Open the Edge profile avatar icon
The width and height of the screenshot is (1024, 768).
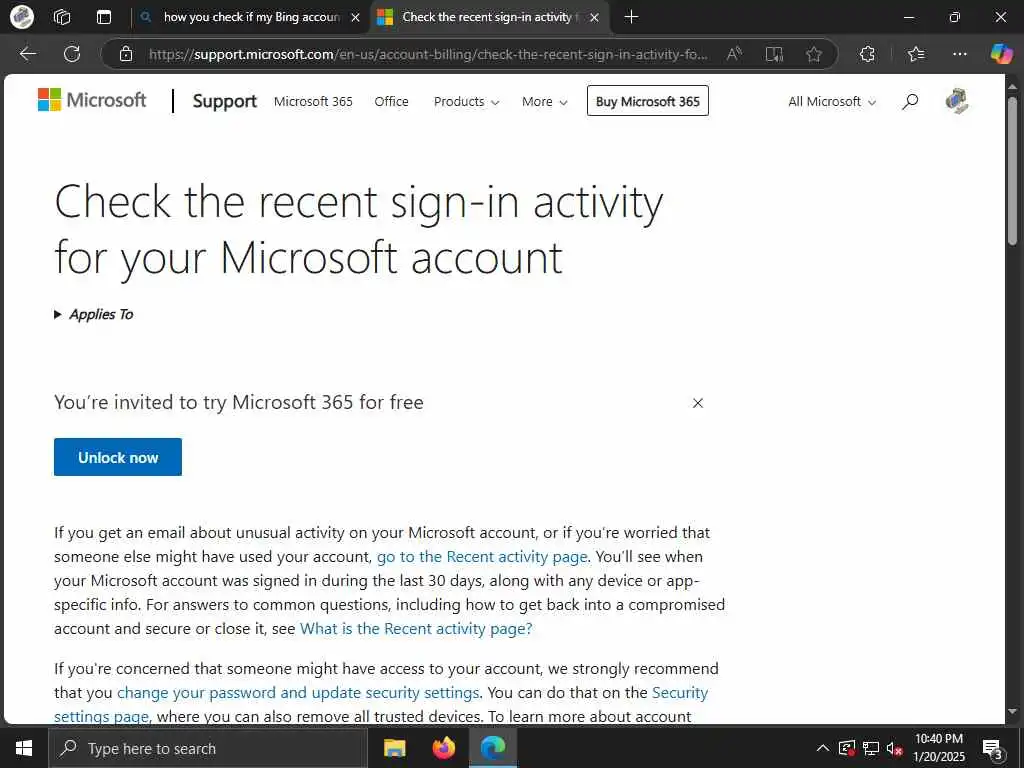click(x=22, y=17)
